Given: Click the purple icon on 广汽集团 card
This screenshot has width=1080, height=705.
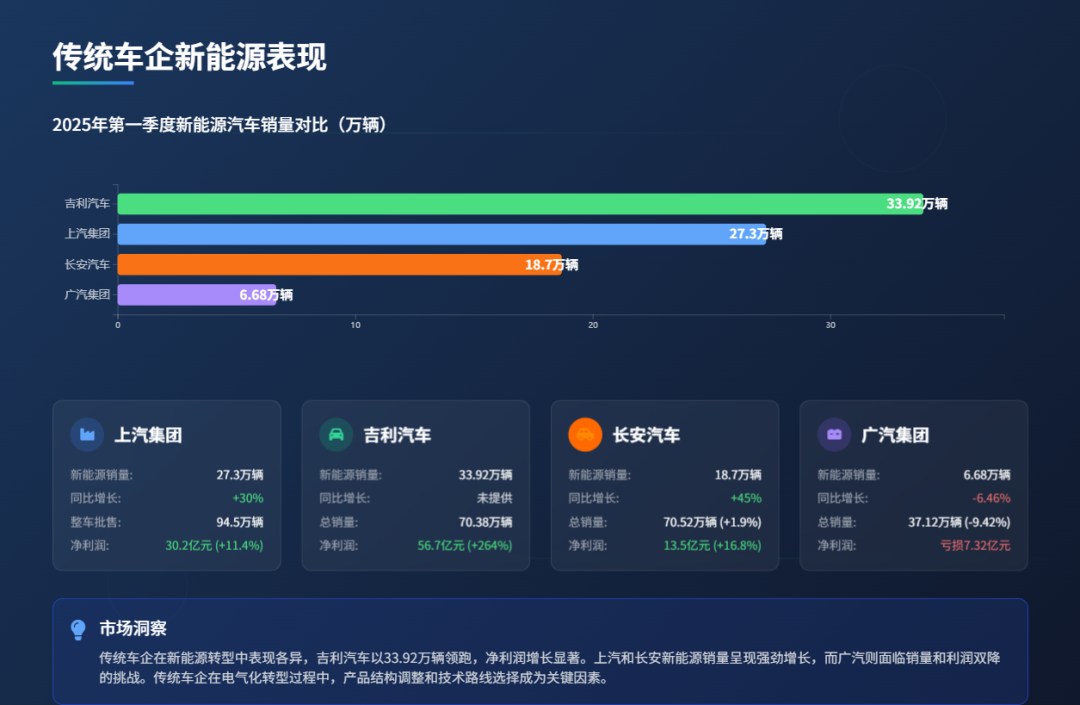Looking at the screenshot, I should [834, 434].
